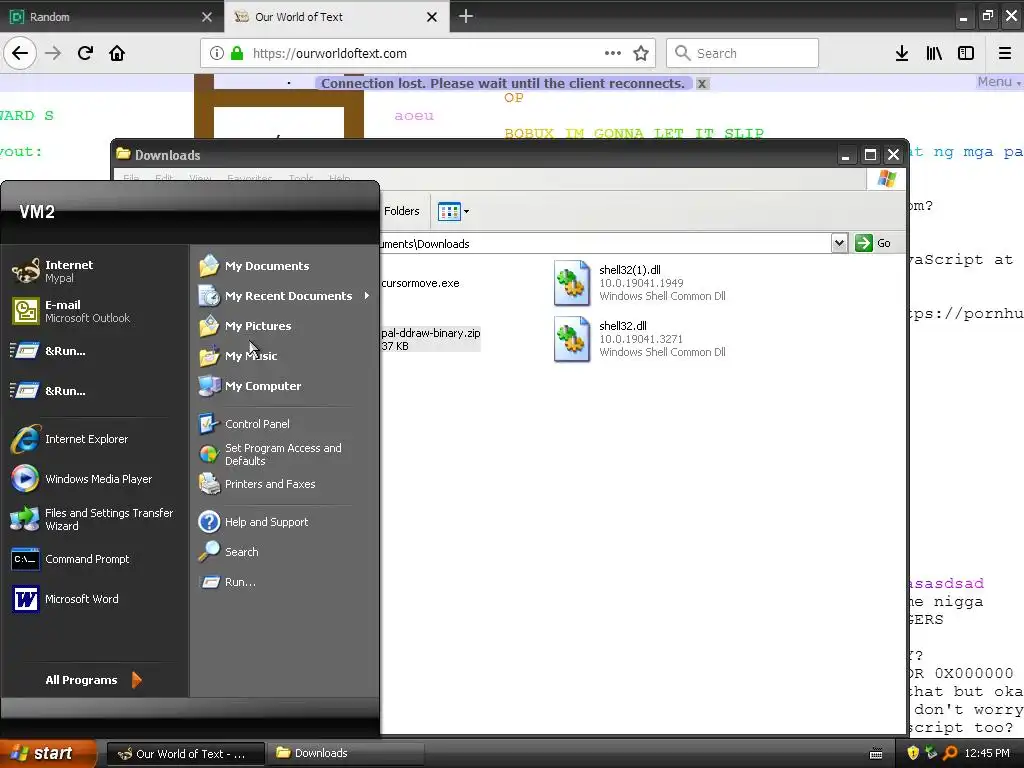Click the magnifier tray icon
This screenshot has width=1024, height=768.
(x=950, y=753)
